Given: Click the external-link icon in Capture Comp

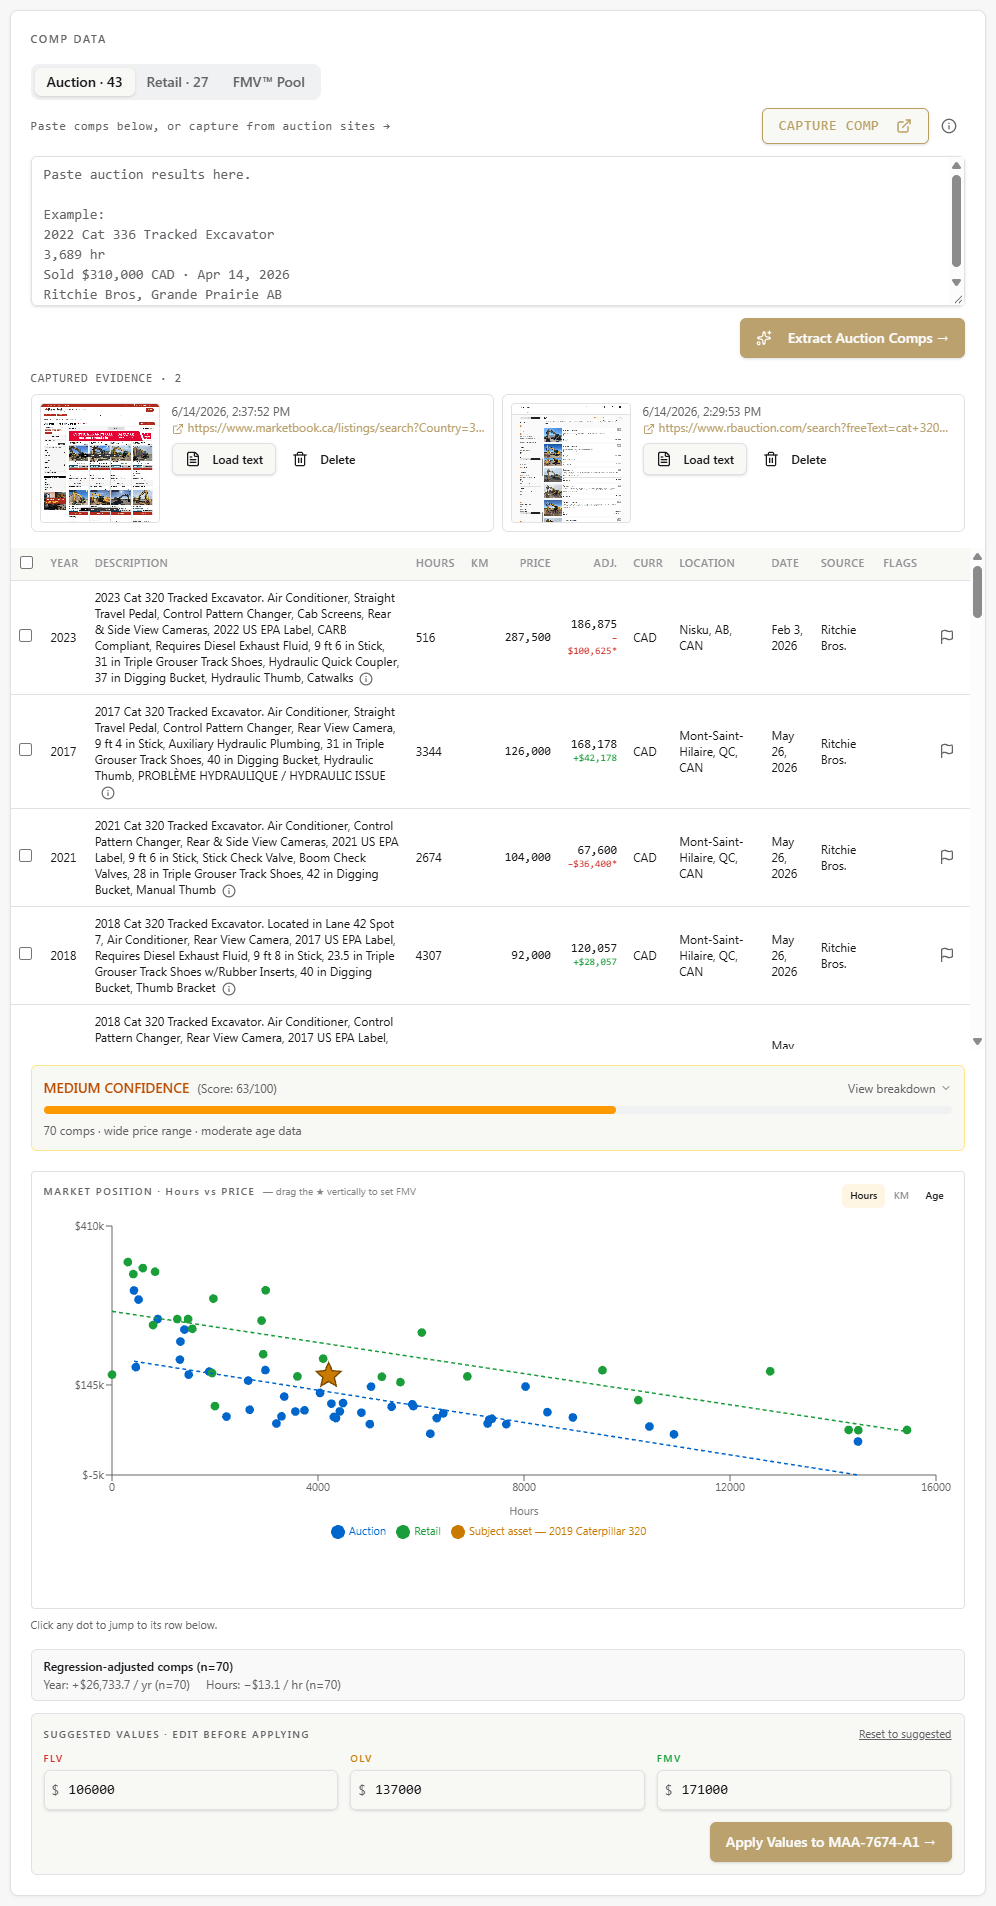Looking at the screenshot, I should (904, 126).
